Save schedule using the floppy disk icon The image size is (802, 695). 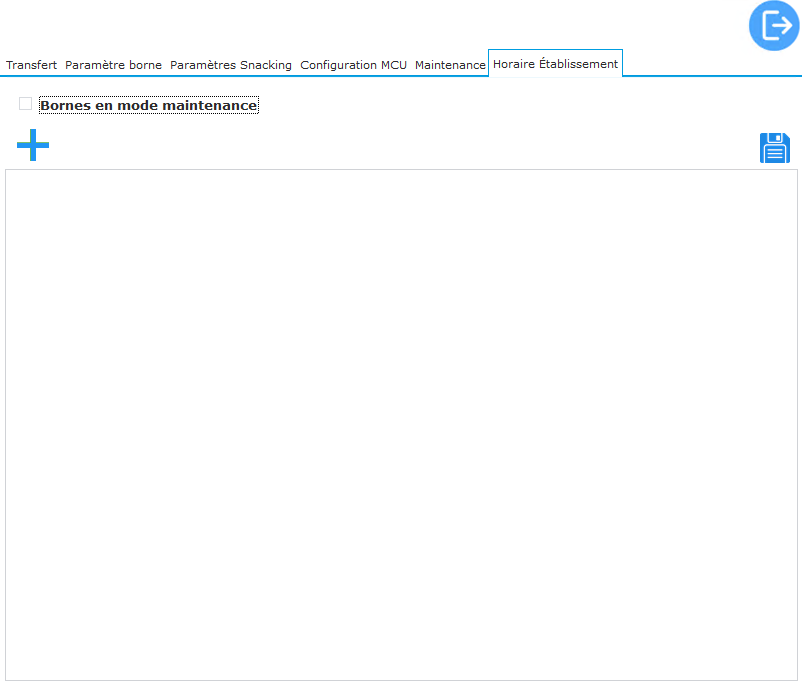774,148
